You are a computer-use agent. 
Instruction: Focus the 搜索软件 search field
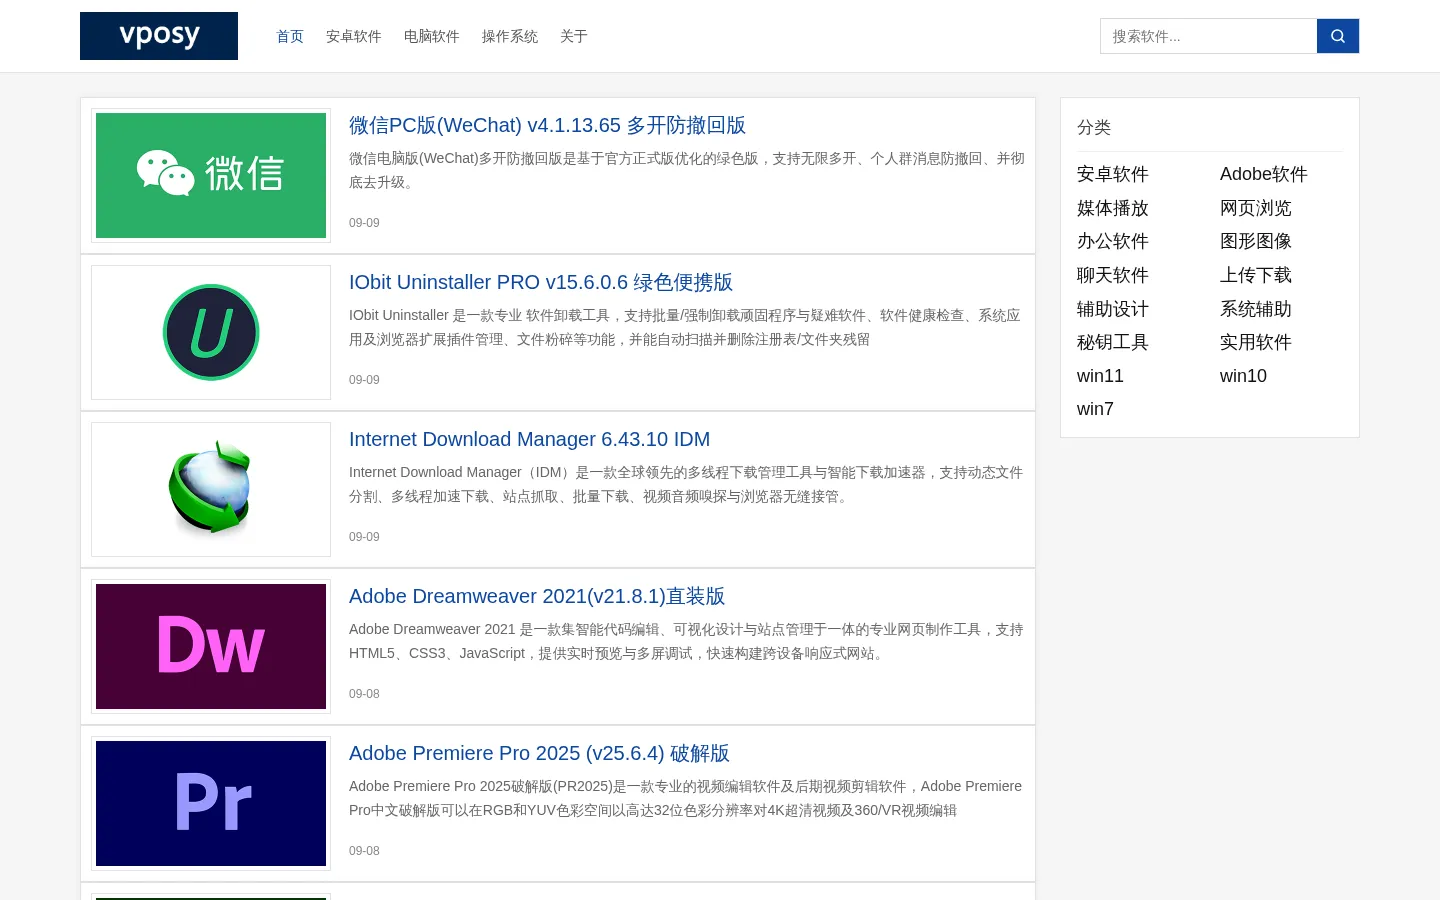[x=1208, y=36]
